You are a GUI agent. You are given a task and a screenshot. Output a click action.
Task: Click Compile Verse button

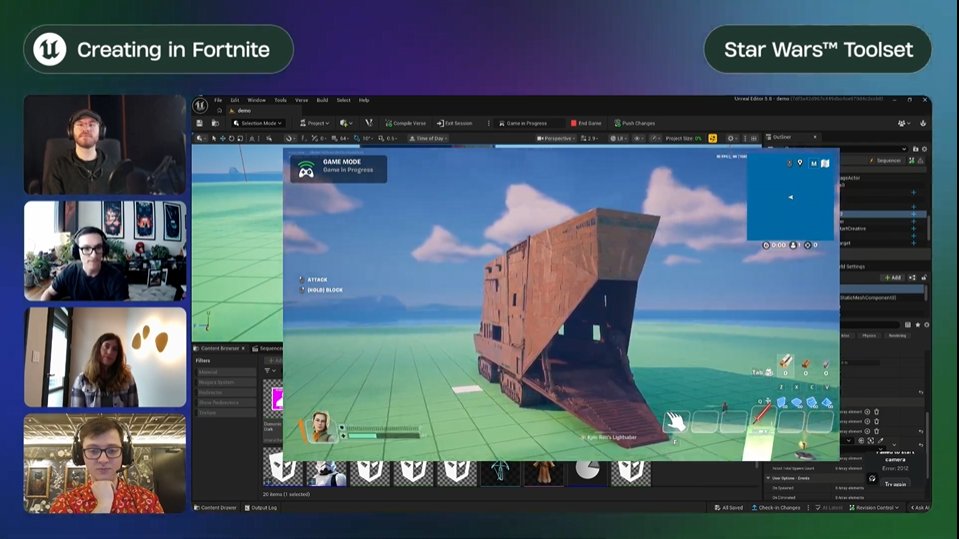click(x=405, y=123)
